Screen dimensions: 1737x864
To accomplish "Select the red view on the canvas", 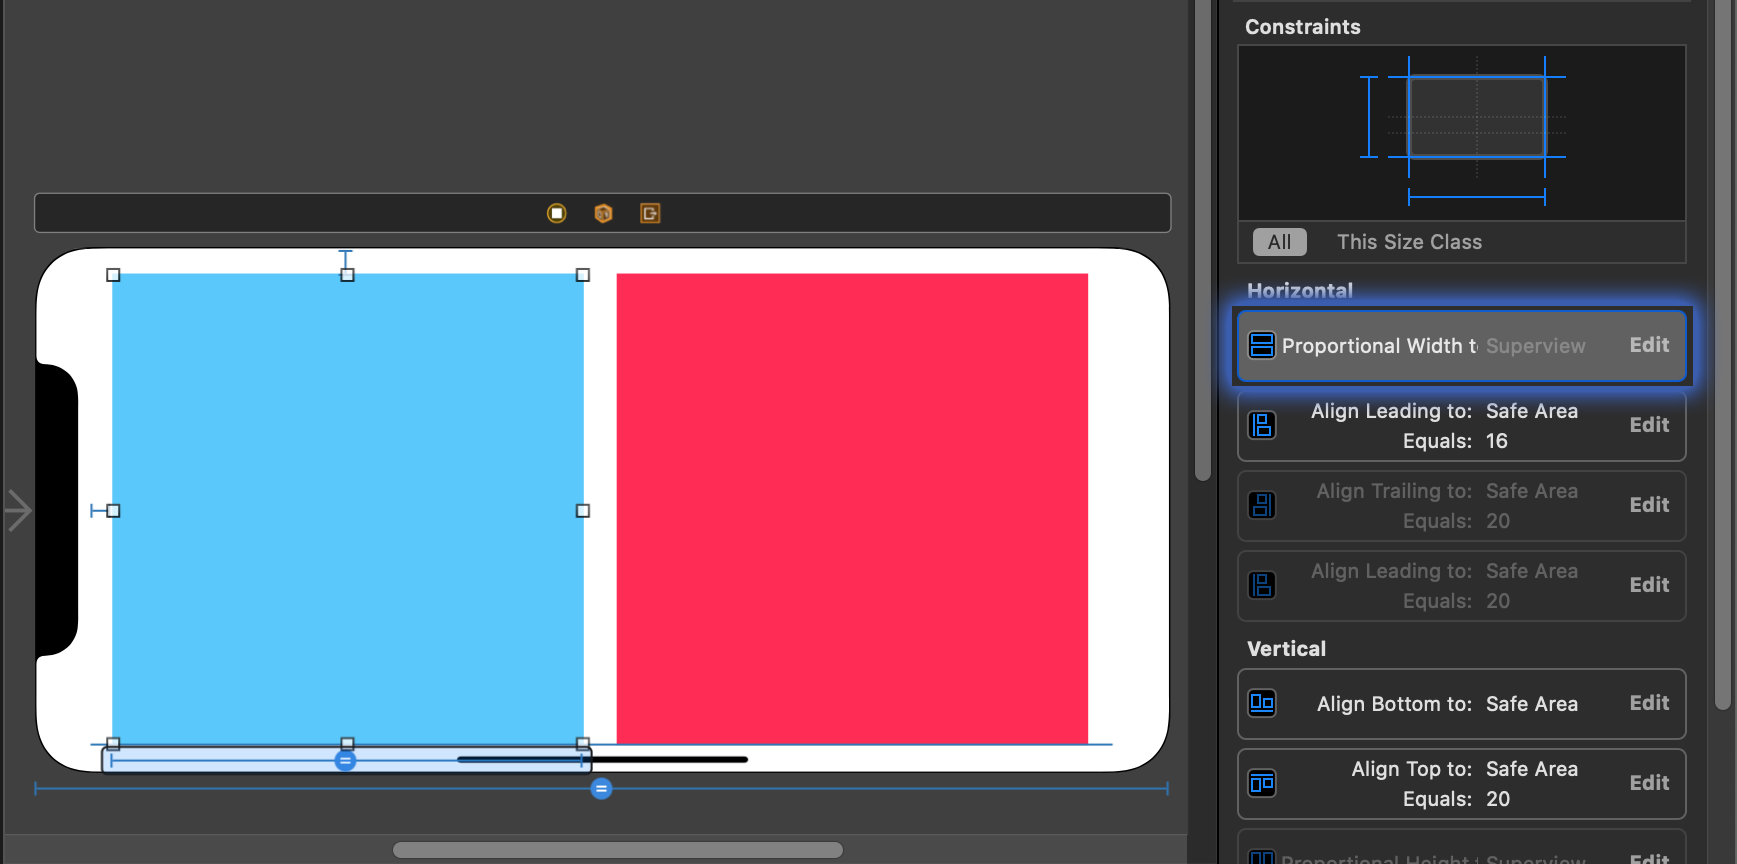I will pyautogui.click(x=852, y=509).
